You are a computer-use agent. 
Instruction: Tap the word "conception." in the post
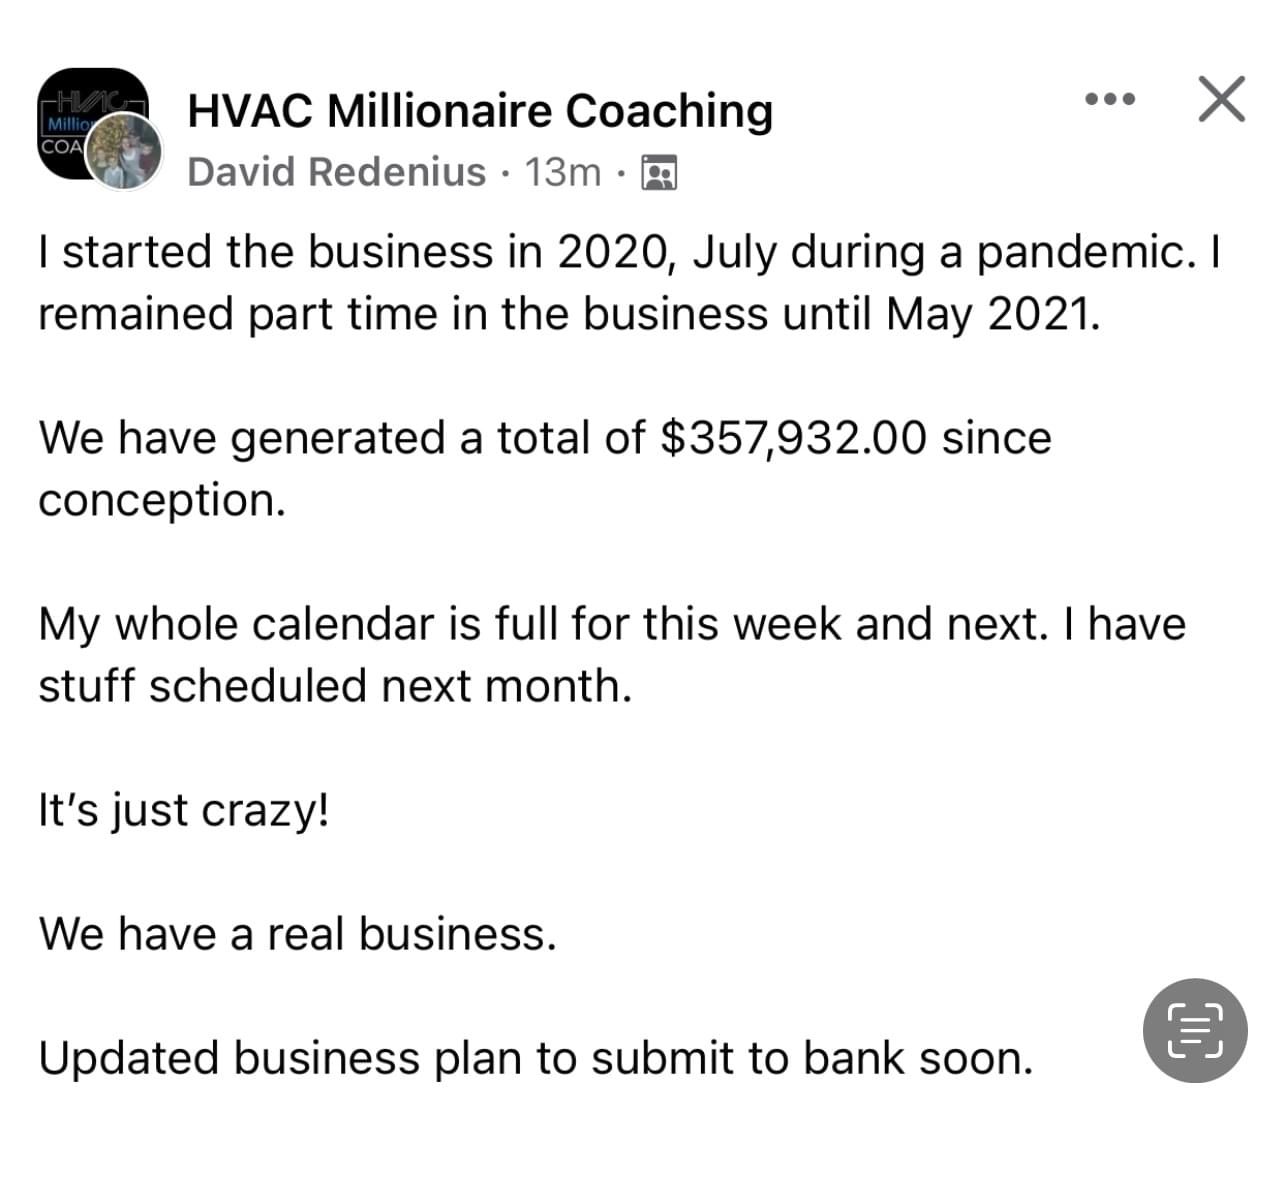[162, 500]
